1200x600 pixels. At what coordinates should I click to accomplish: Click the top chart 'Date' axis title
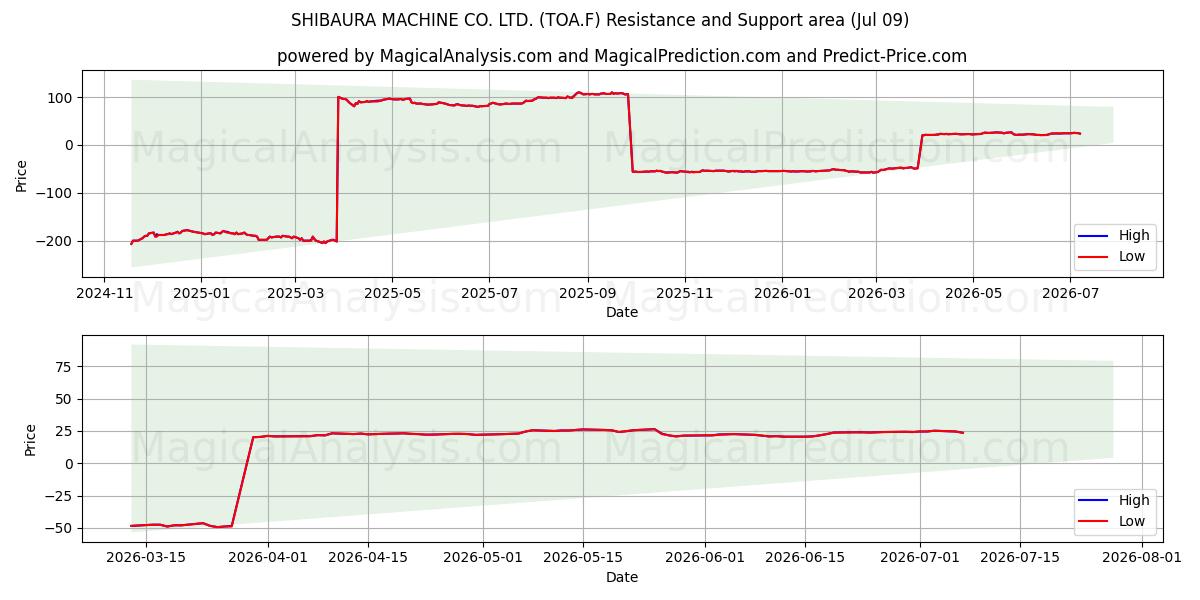(622, 312)
